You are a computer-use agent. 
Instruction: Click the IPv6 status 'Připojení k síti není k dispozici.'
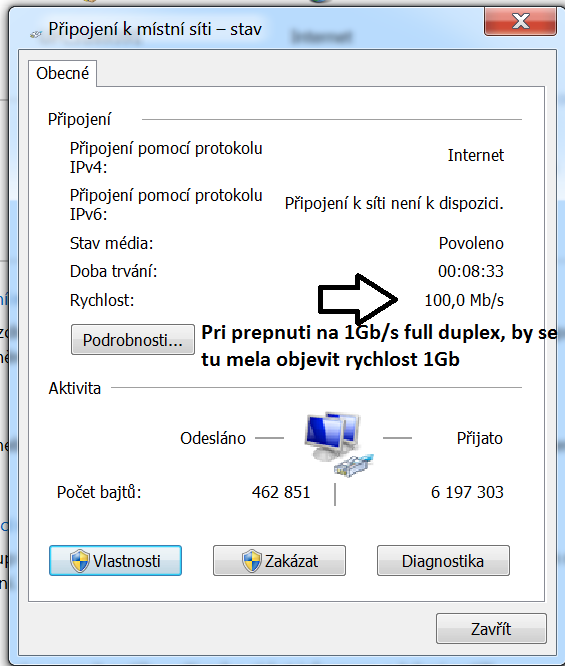pos(394,203)
